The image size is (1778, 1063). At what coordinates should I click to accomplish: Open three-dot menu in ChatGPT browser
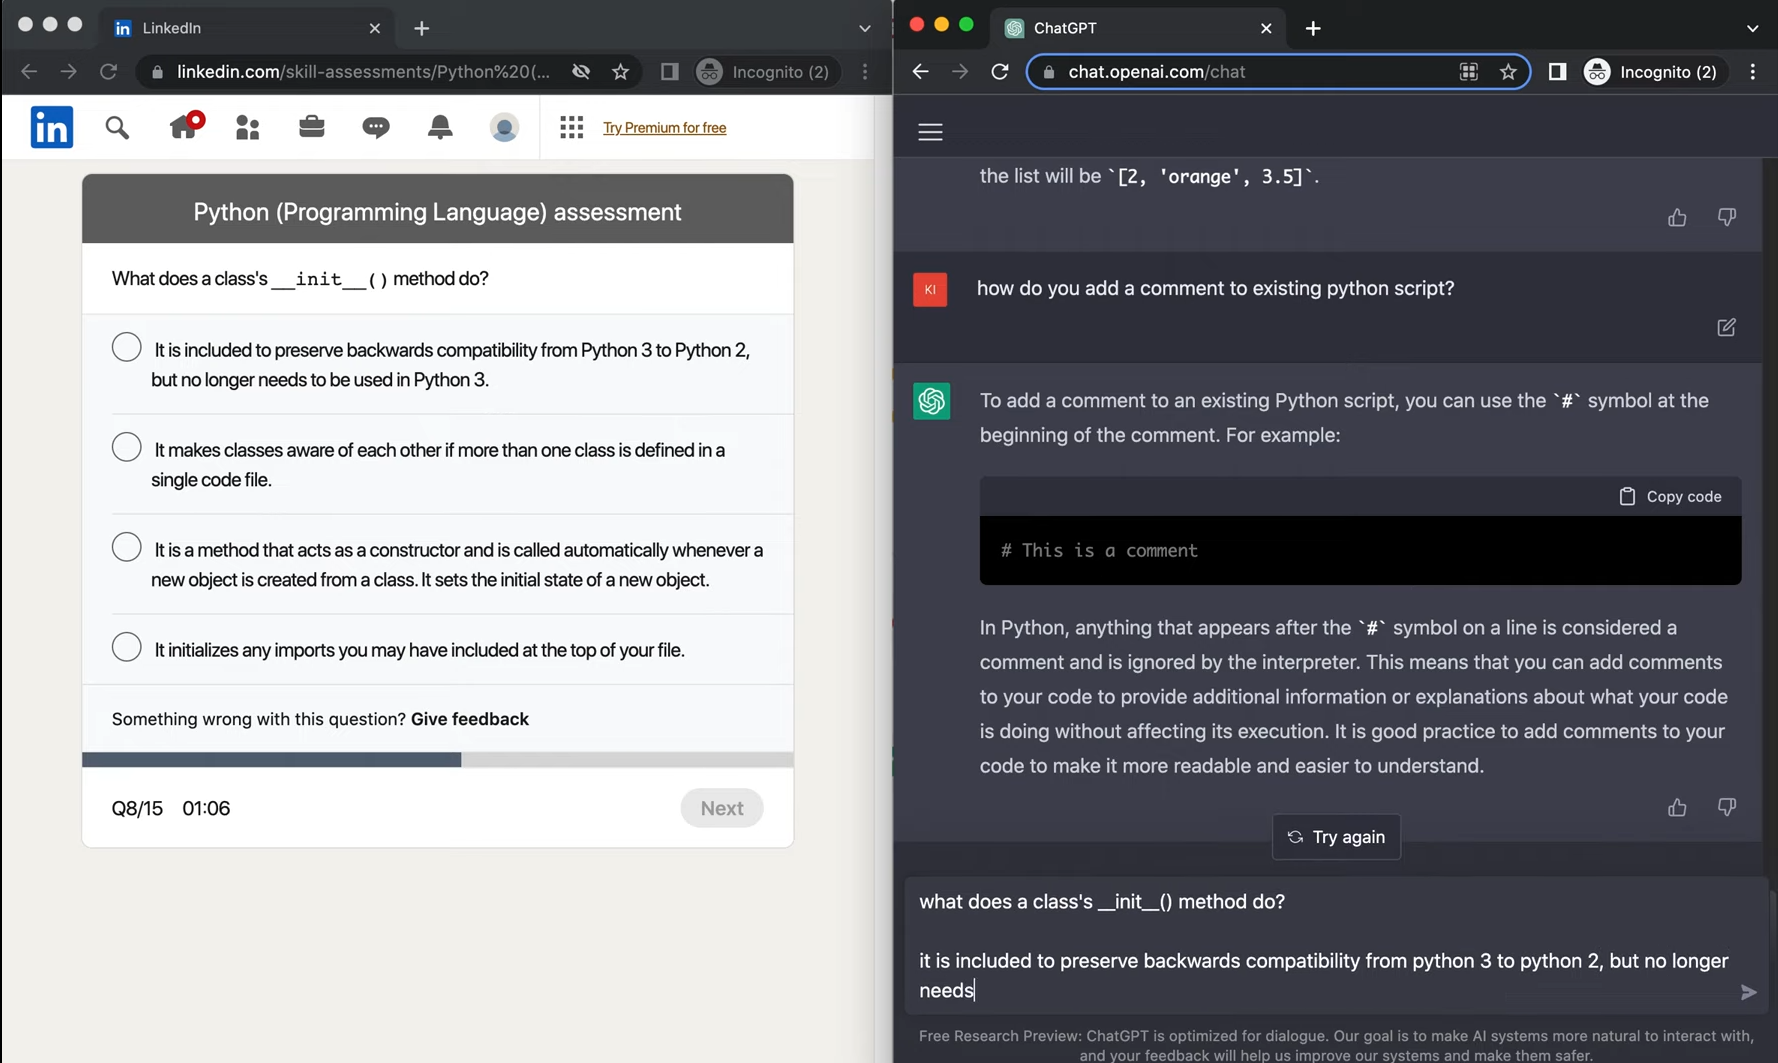click(1753, 72)
